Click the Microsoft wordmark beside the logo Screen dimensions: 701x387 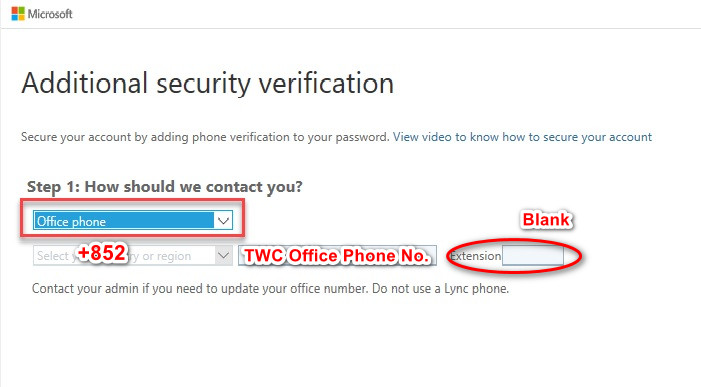[x=50, y=14]
